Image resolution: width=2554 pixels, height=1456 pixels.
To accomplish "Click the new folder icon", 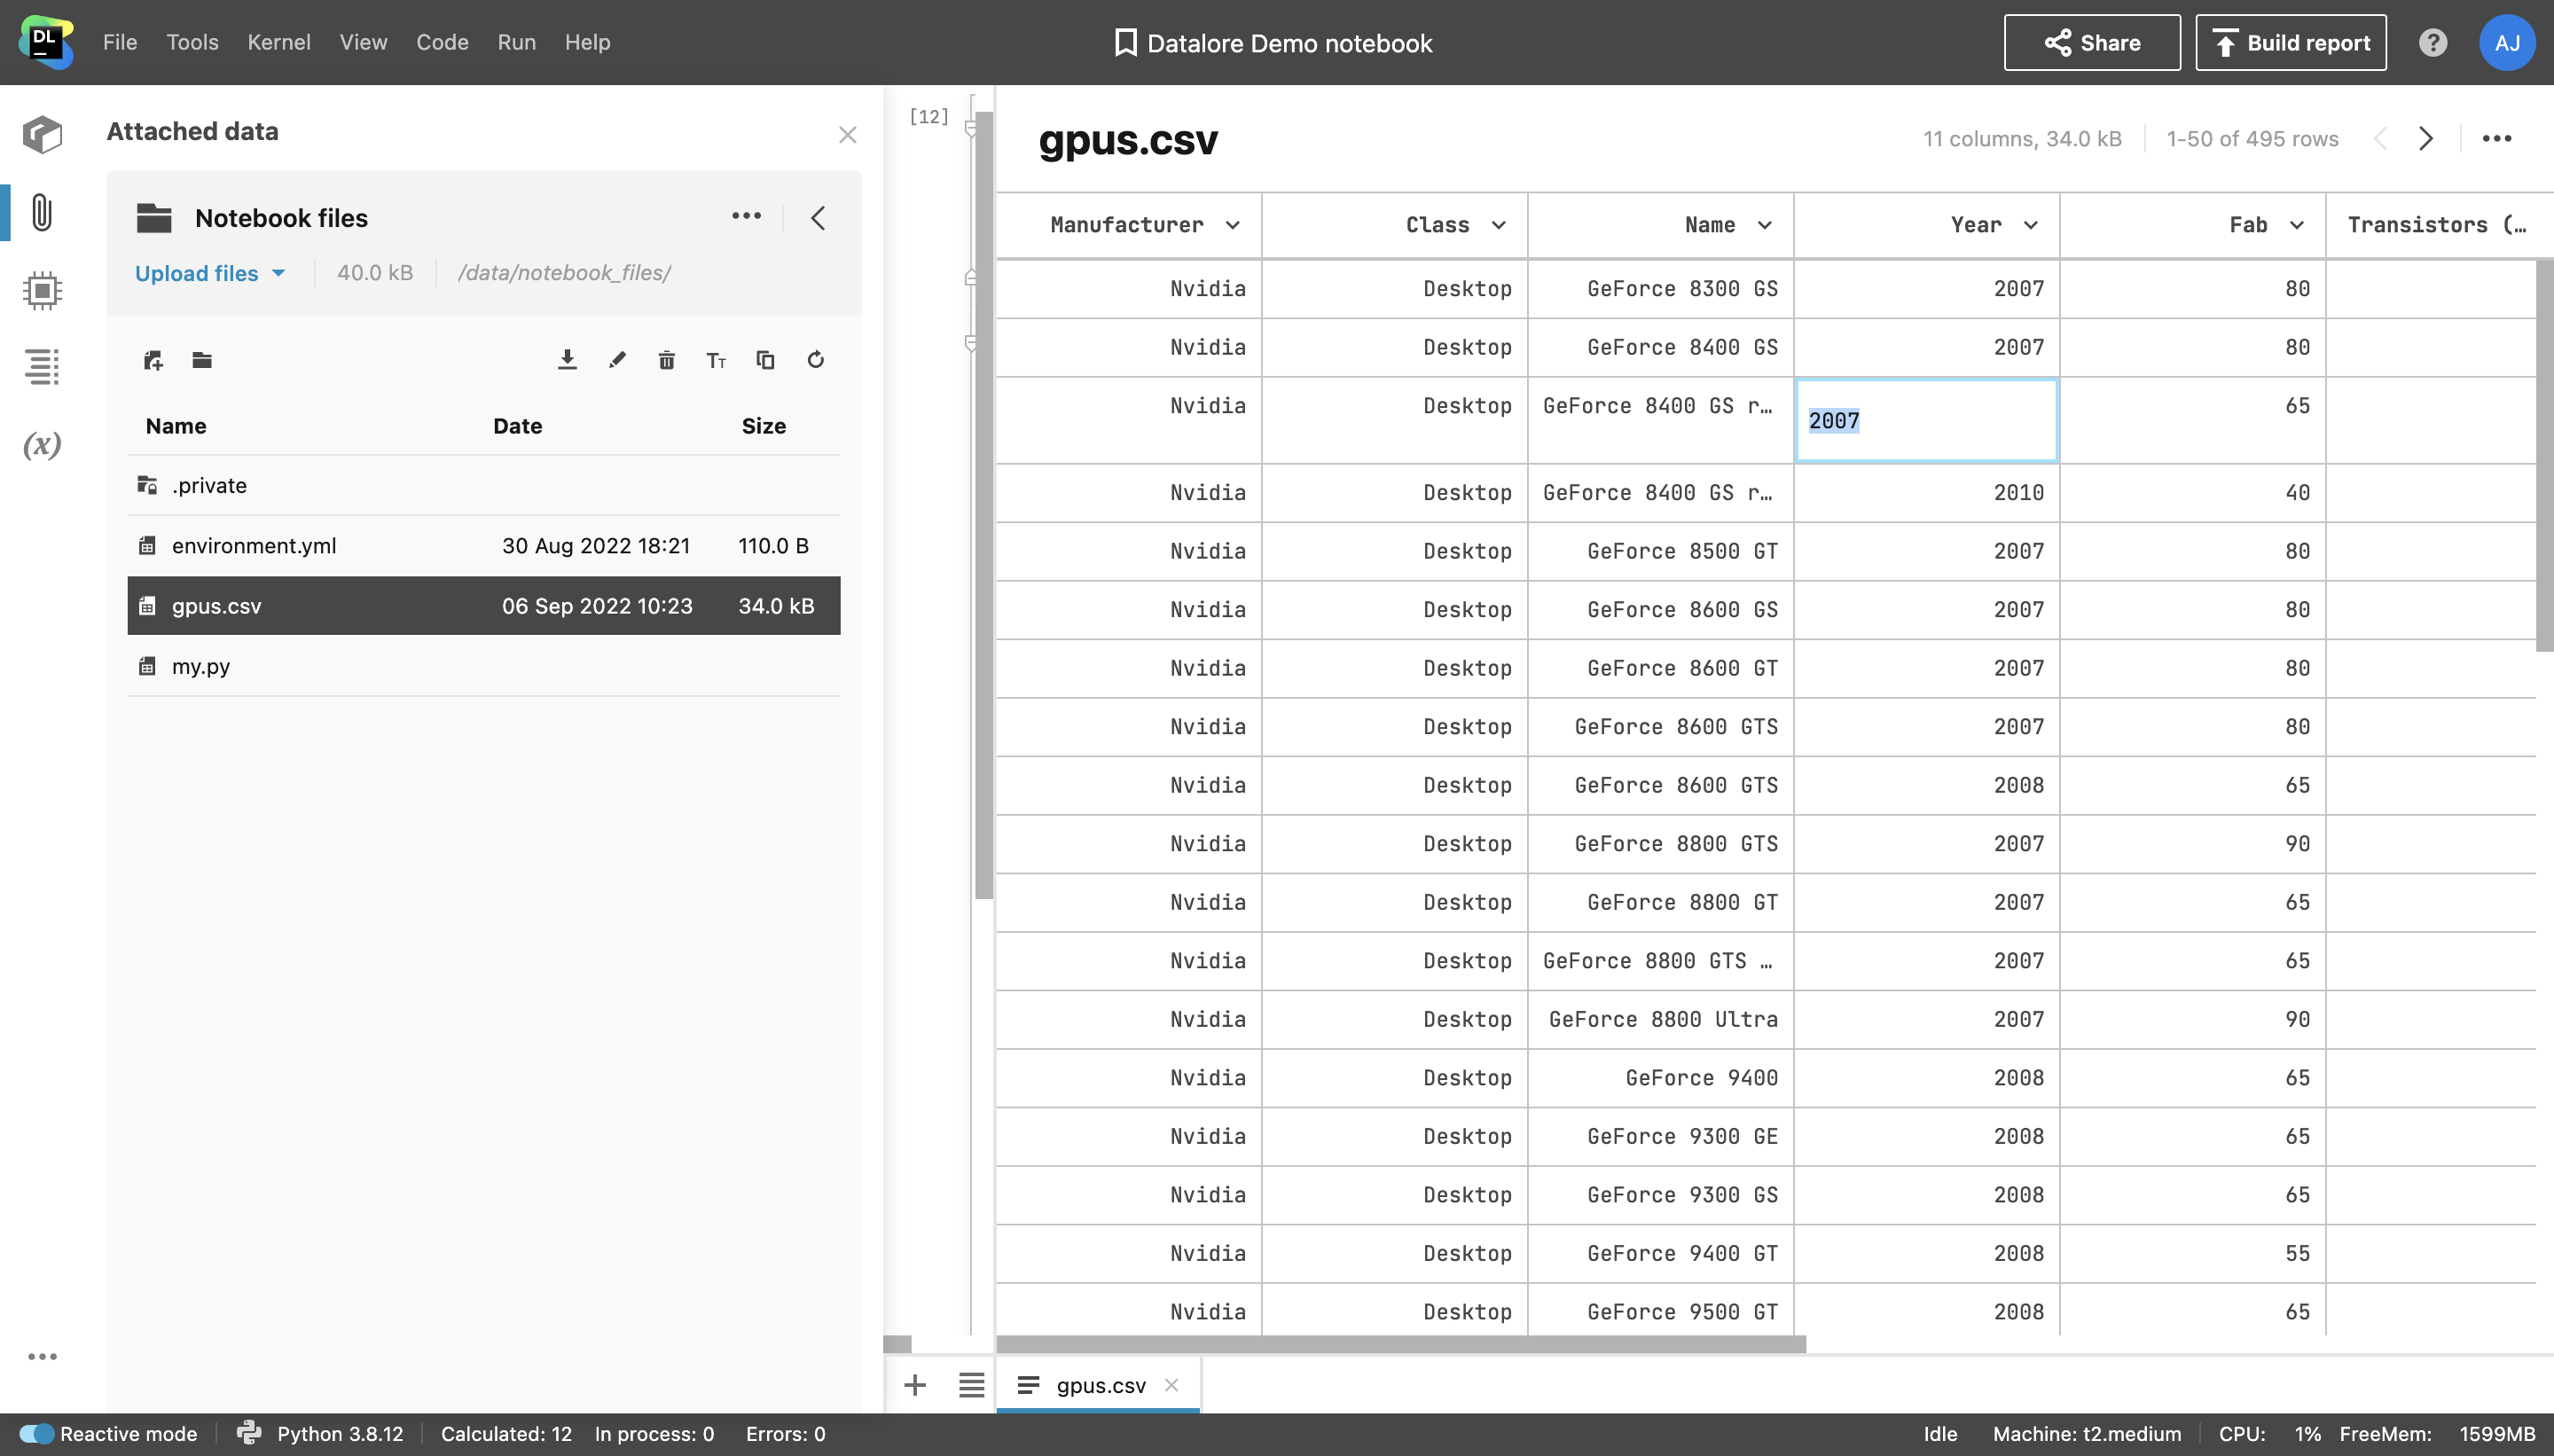I will point(202,360).
